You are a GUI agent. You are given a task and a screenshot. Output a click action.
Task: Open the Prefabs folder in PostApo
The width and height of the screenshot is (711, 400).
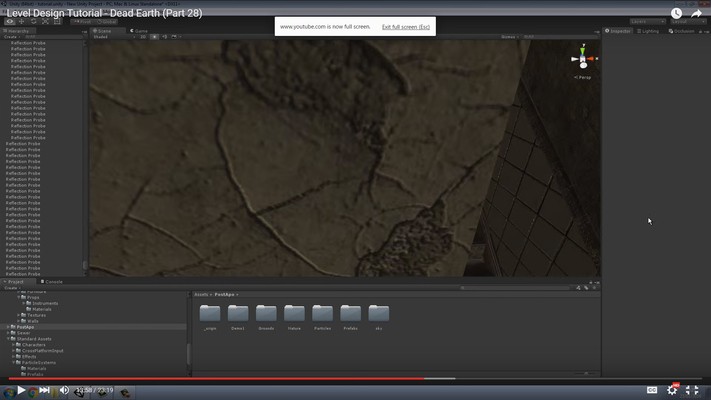[x=351, y=313]
